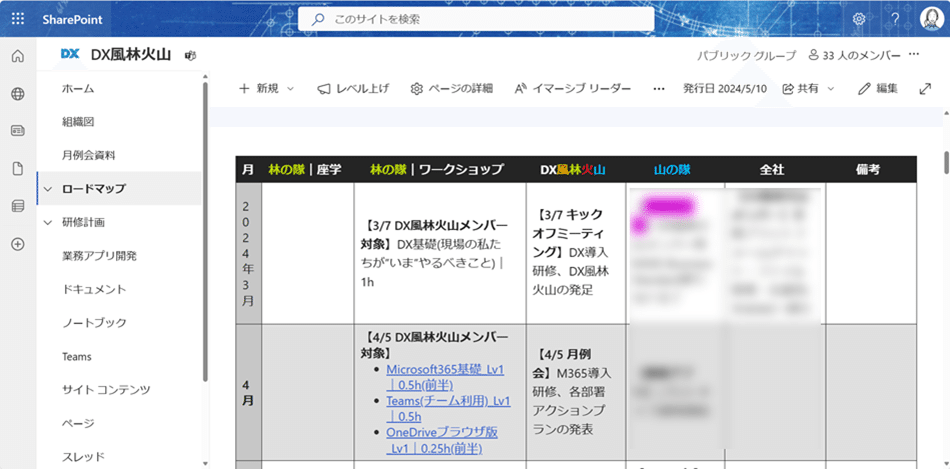Image resolution: width=950 pixels, height=469 pixels.
Task: Open the app launcher waffle icon
Action: [18, 19]
